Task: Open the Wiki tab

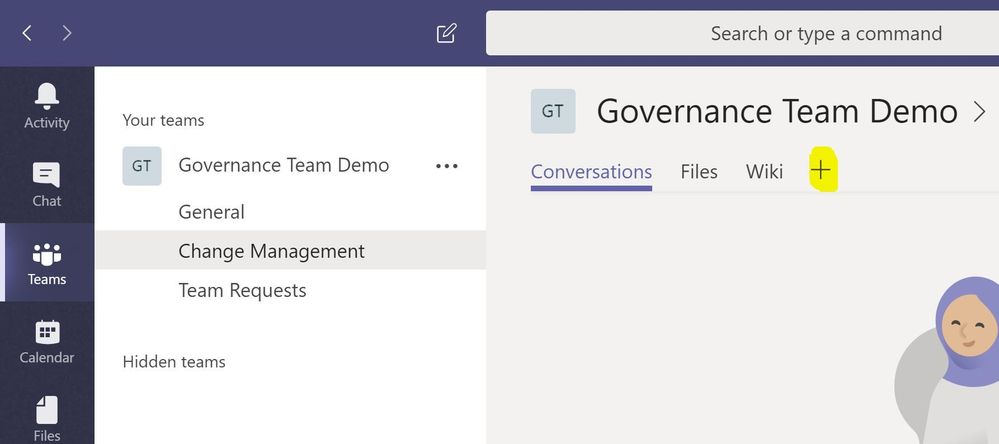Action: coord(764,172)
